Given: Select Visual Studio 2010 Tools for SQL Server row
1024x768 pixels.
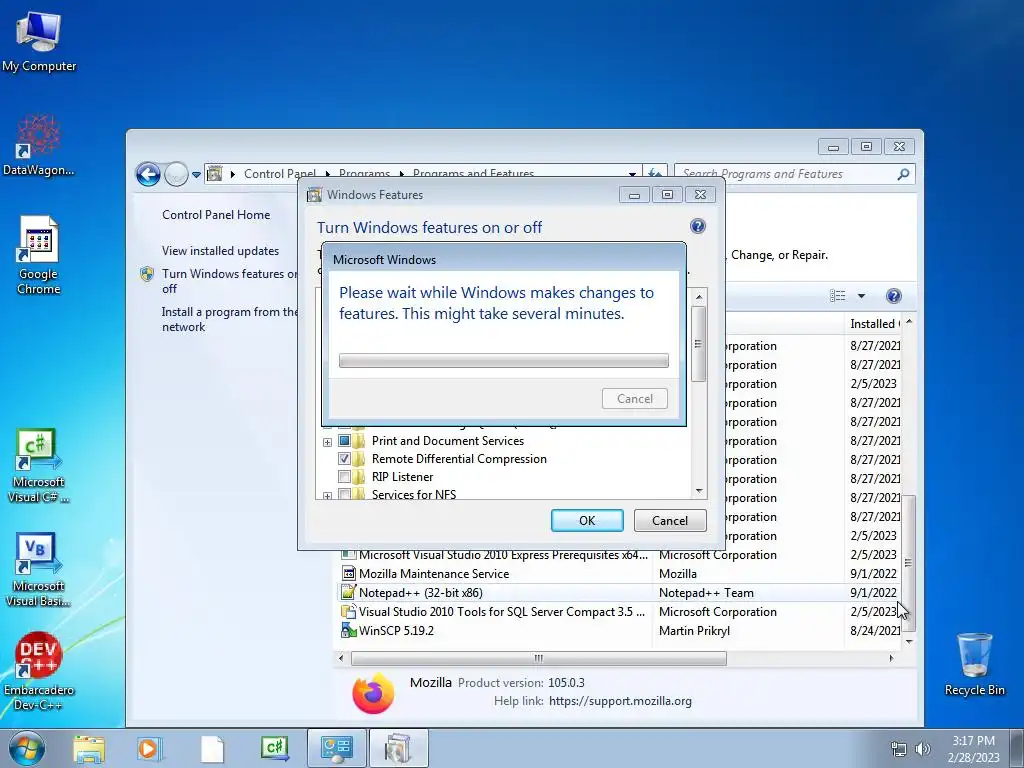Looking at the screenshot, I should click(x=619, y=611).
